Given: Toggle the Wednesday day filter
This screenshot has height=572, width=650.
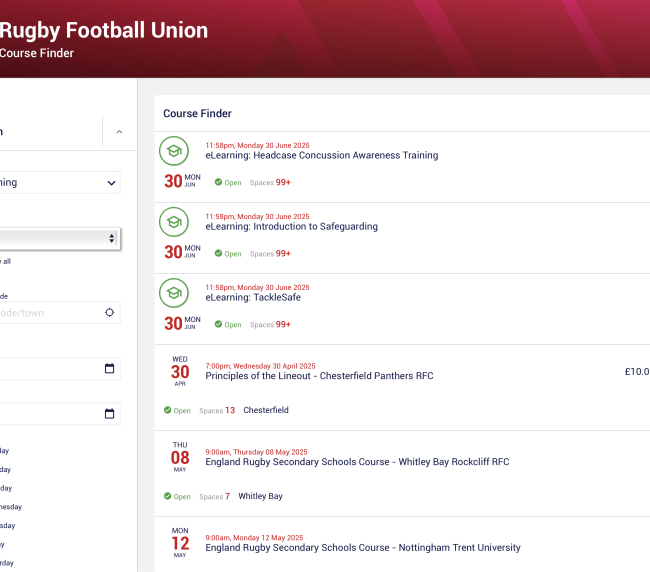Looking at the screenshot, I should tap(10, 507).
